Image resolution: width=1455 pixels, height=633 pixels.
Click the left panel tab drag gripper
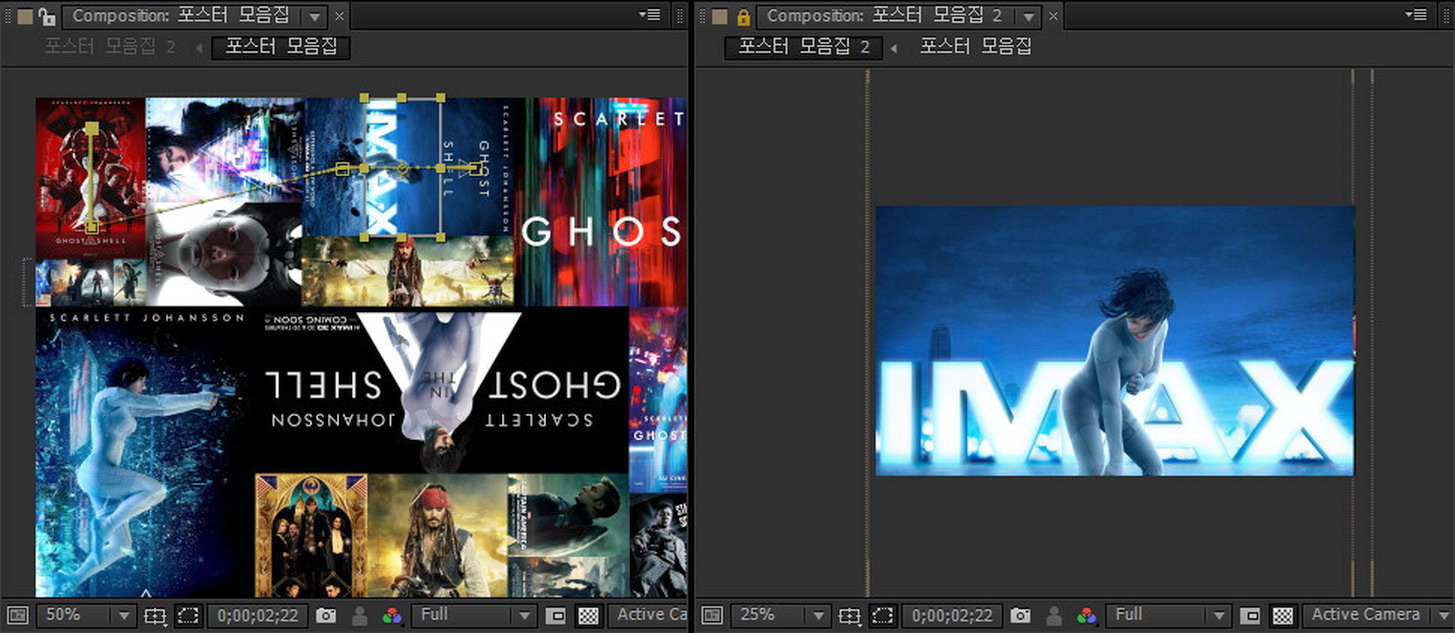coord(7,16)
